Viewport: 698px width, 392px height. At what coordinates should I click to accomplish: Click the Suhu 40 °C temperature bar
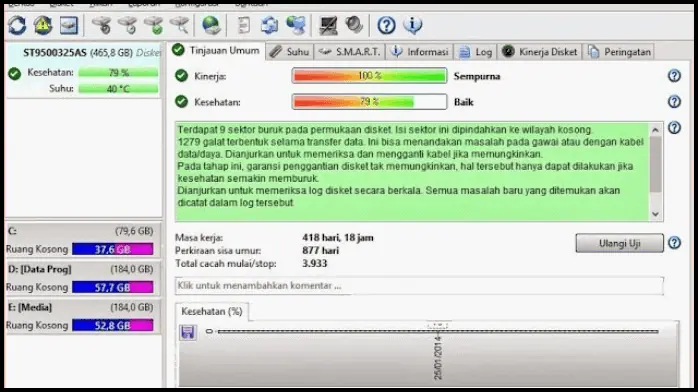[x=118, y=89]
